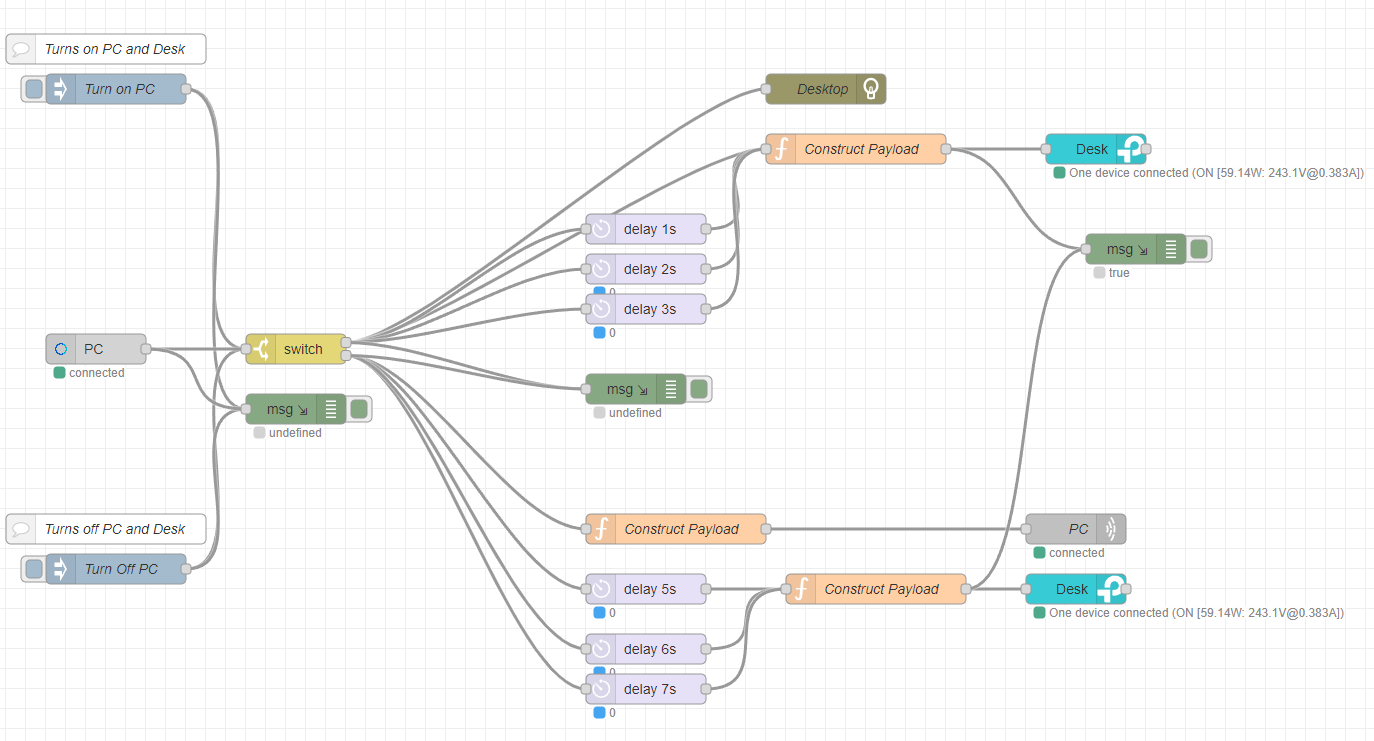Click function icon of Construct Payload feeding PC output
This screenshot has height=741, width=1374.
600,529
